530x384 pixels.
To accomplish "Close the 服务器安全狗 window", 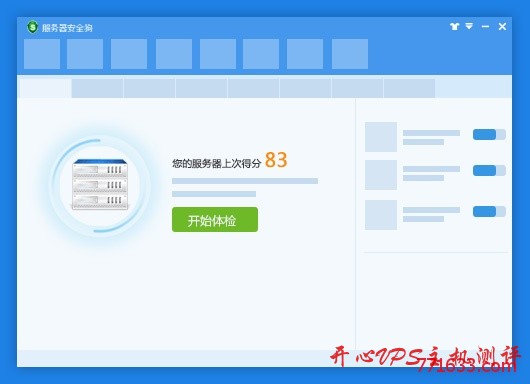I will tap(502, 26).
